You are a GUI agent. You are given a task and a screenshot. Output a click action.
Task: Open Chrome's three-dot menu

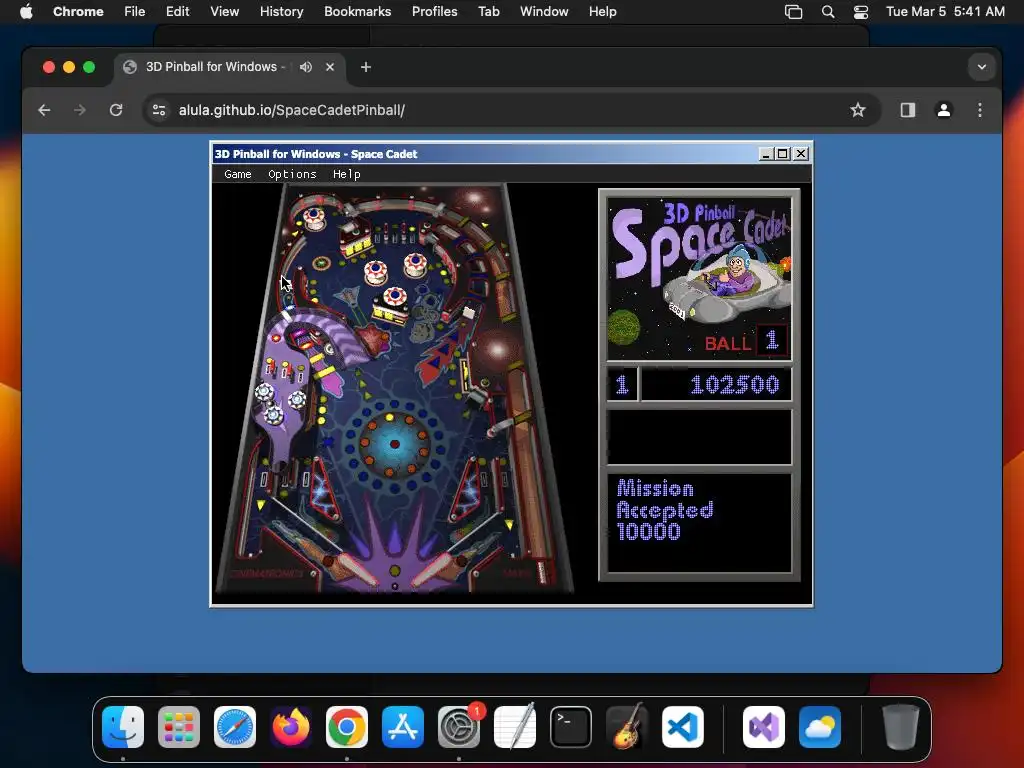(x=980, y=110)
